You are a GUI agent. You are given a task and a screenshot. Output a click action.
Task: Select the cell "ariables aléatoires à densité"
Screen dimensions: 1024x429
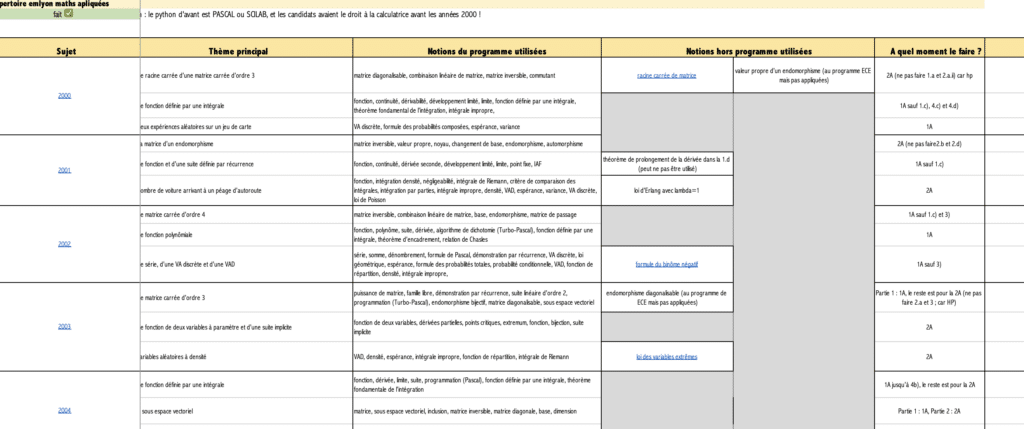(x=246, y=357)
